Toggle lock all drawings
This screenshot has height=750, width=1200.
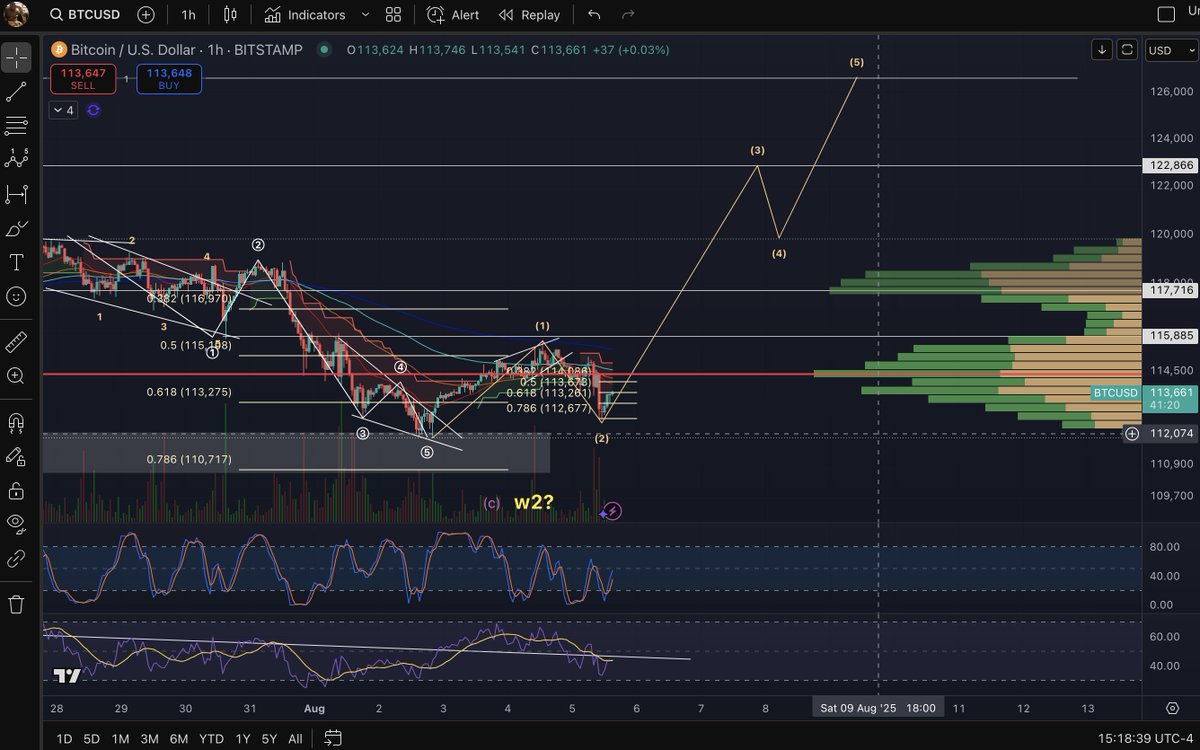click(16, 490)
